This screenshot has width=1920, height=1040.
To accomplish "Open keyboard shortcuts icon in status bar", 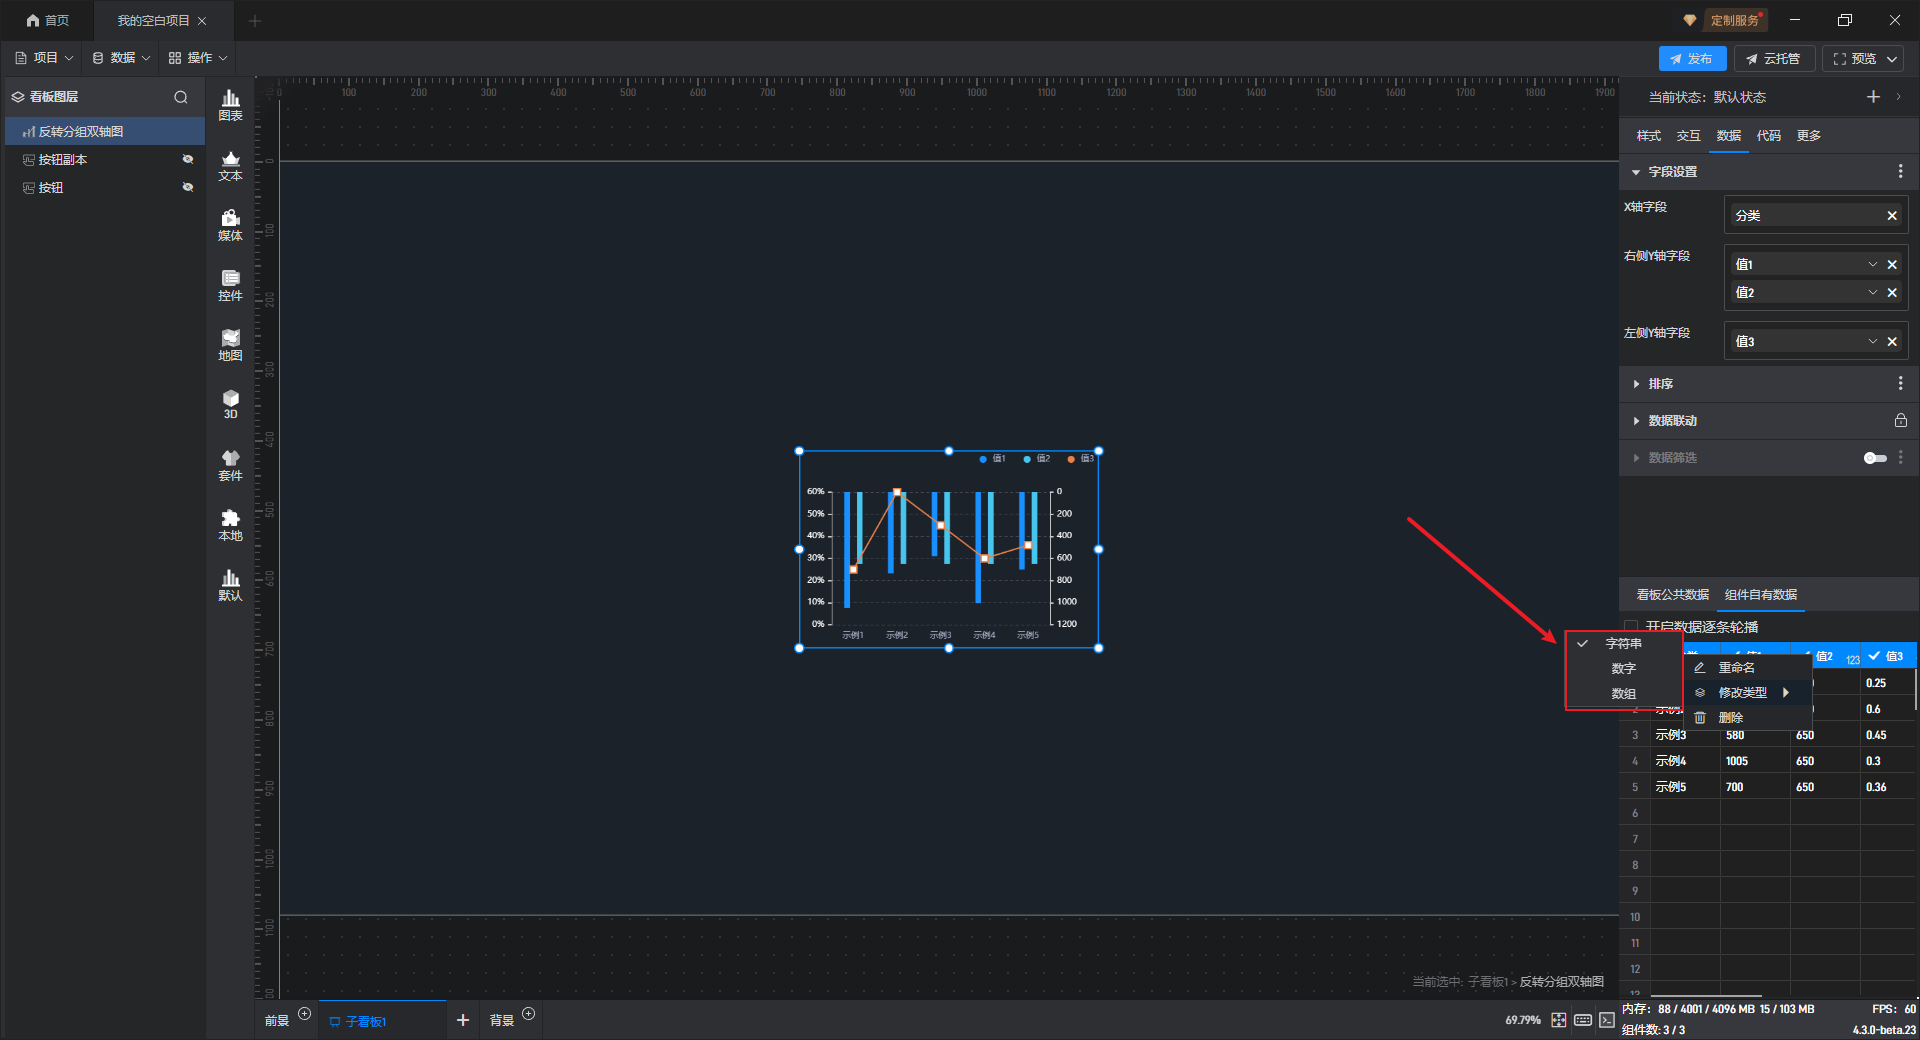I will tap(1583, 1020).
